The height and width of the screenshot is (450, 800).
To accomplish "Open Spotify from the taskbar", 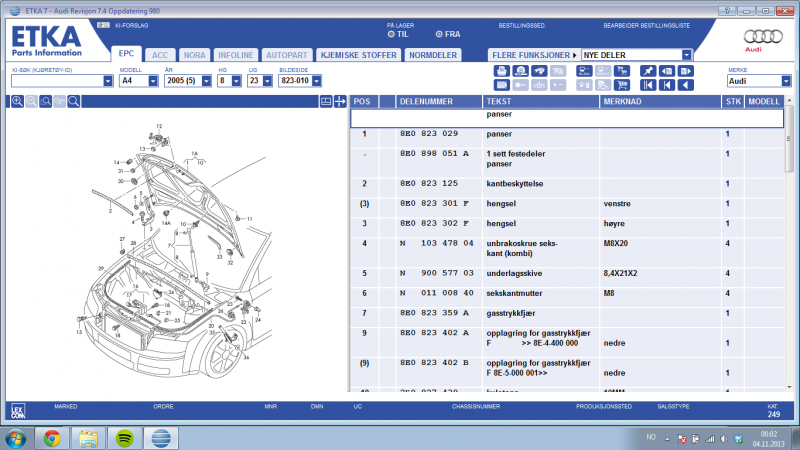I will coord(123,437).
